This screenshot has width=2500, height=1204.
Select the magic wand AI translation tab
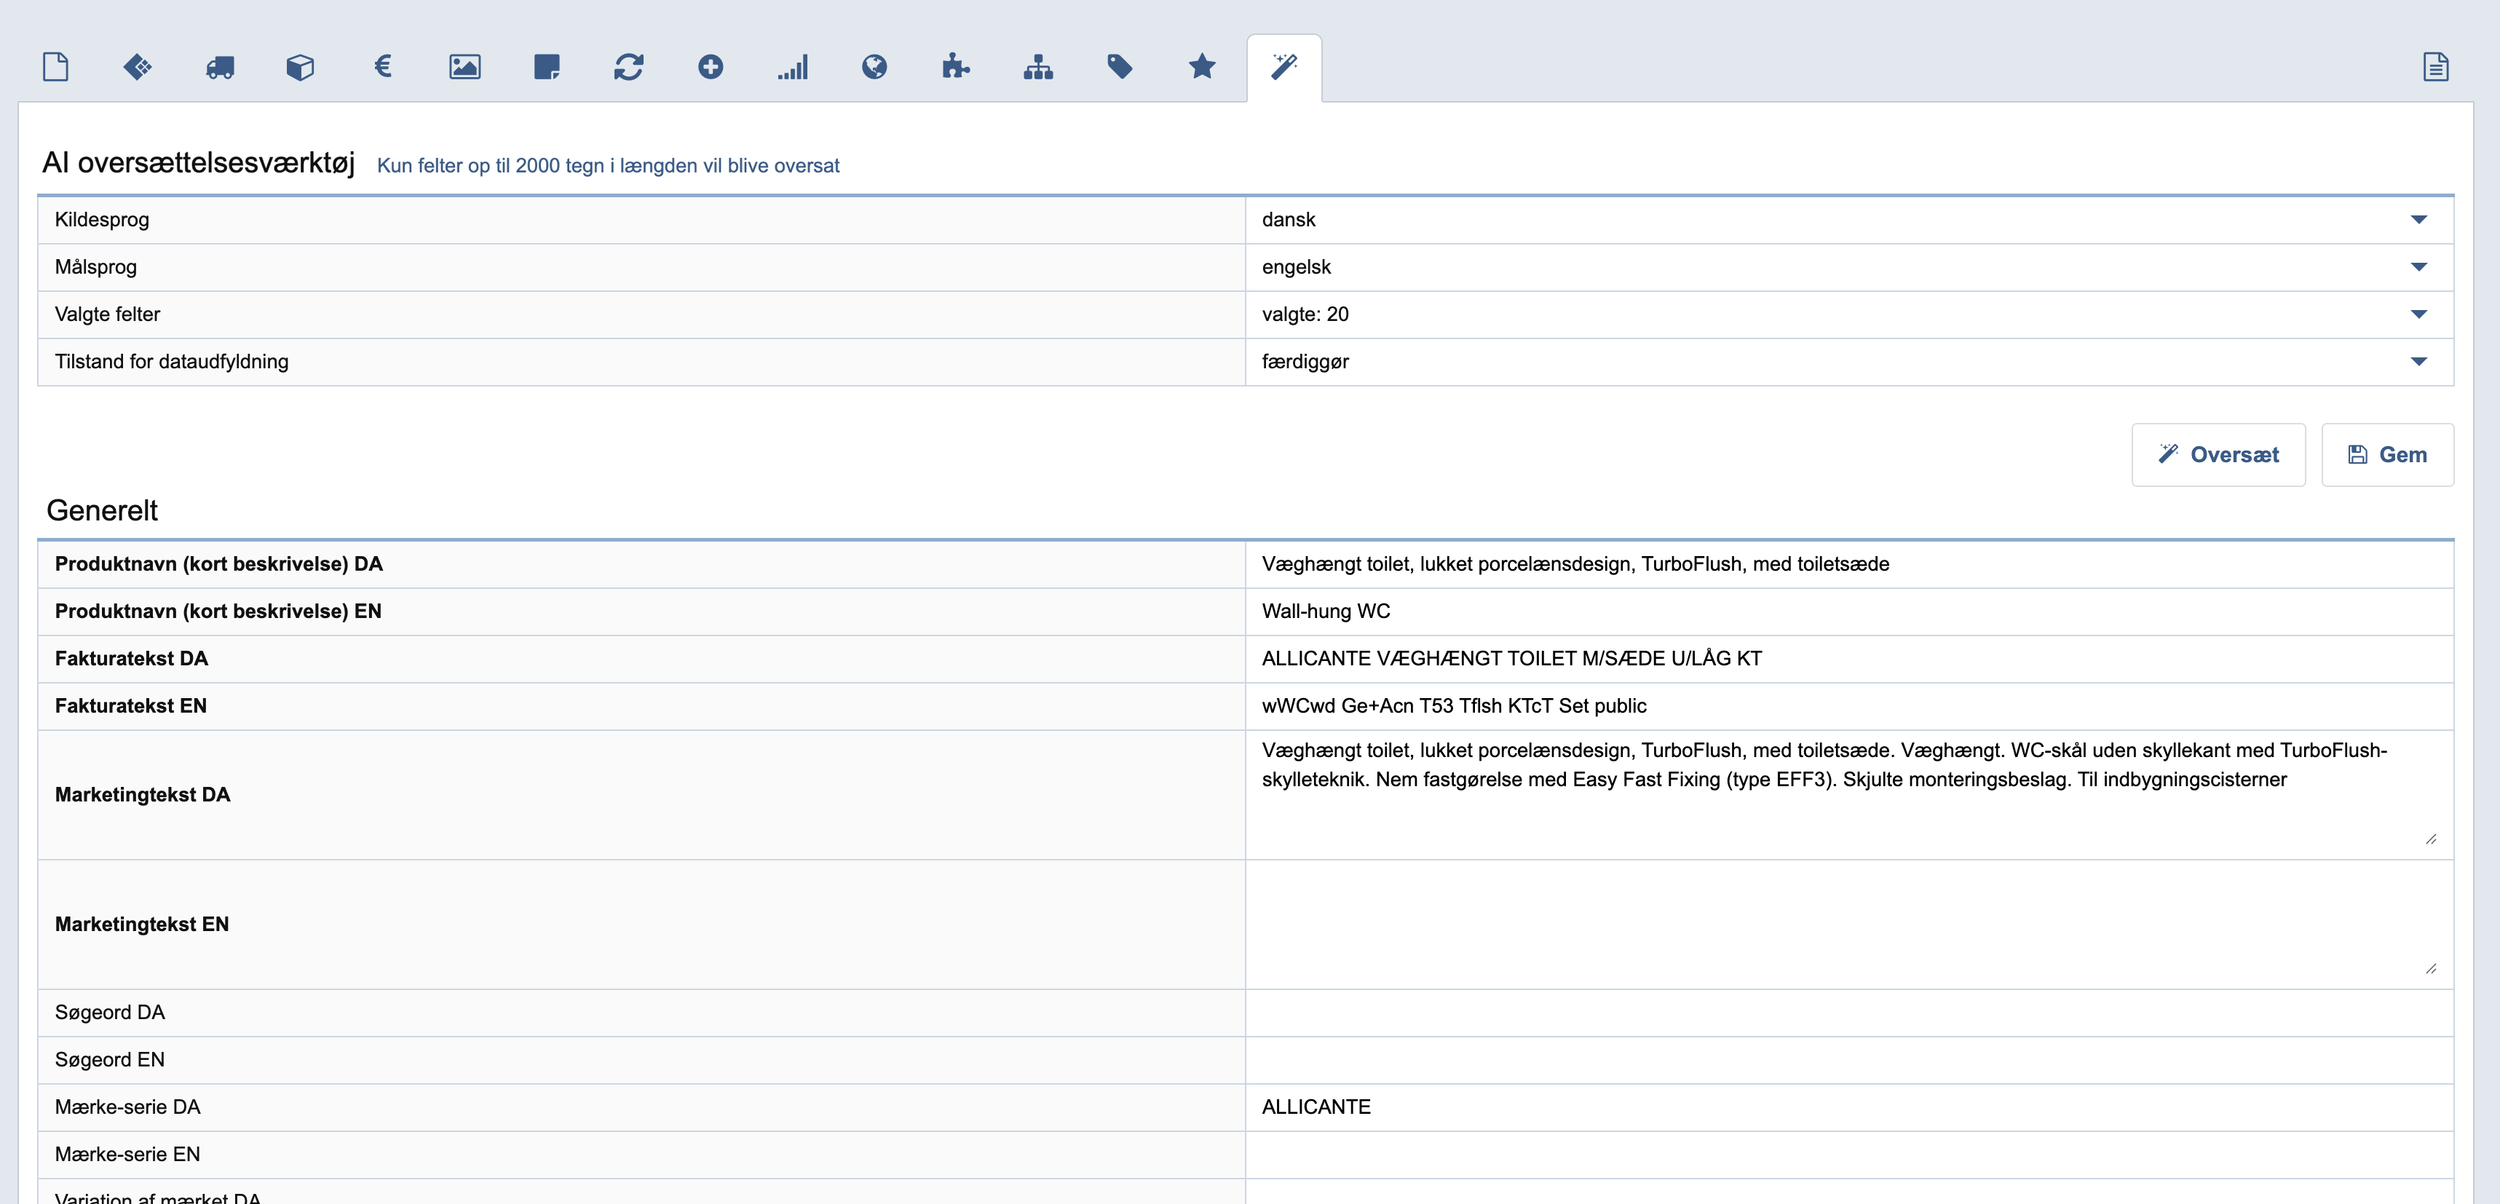pyautogui.click(x=1284, y=67)
